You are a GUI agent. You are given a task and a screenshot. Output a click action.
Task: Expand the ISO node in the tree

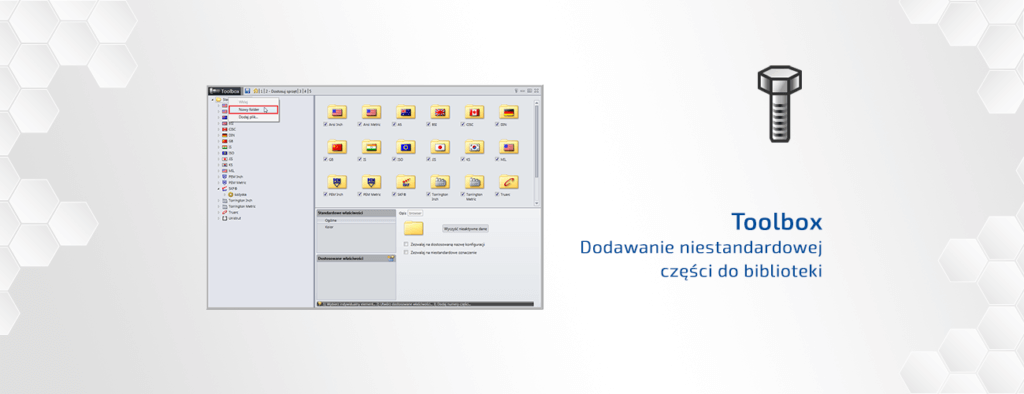pos(219,153)
